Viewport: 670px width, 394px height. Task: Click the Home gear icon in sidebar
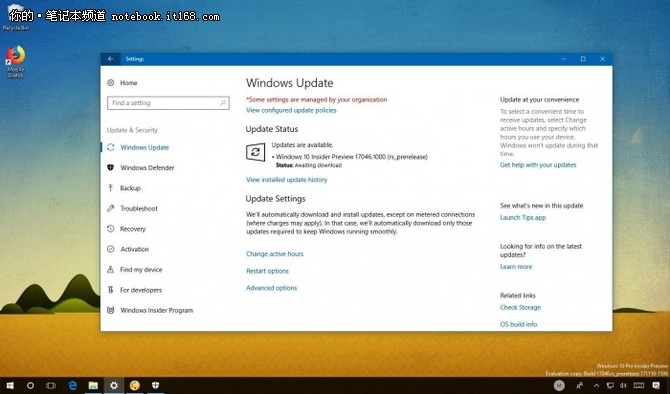point(111,83)
